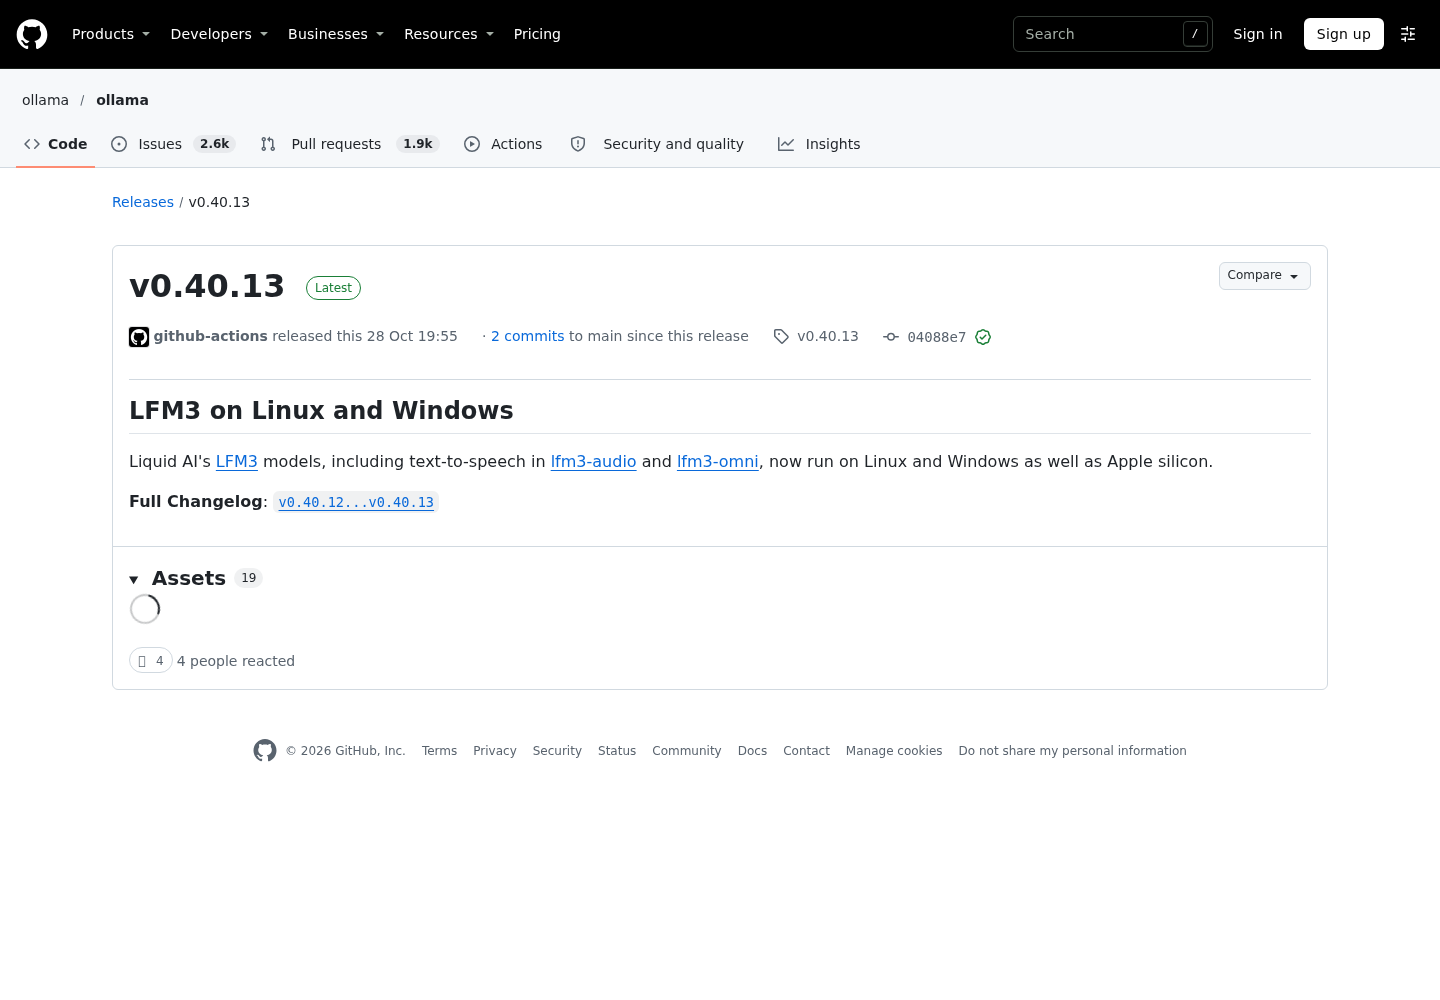Collapse the Assets section

click(179, 578)
